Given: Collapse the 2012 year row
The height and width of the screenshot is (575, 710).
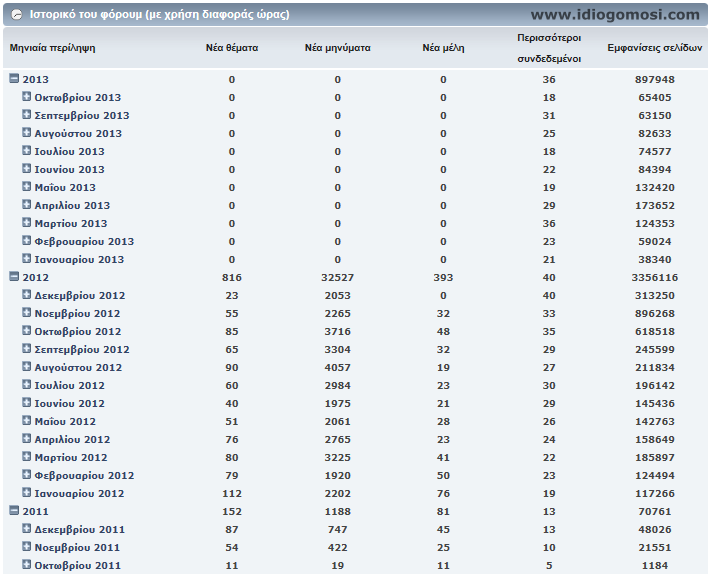Looking at the screenshot, I should (x=14, y=277).
